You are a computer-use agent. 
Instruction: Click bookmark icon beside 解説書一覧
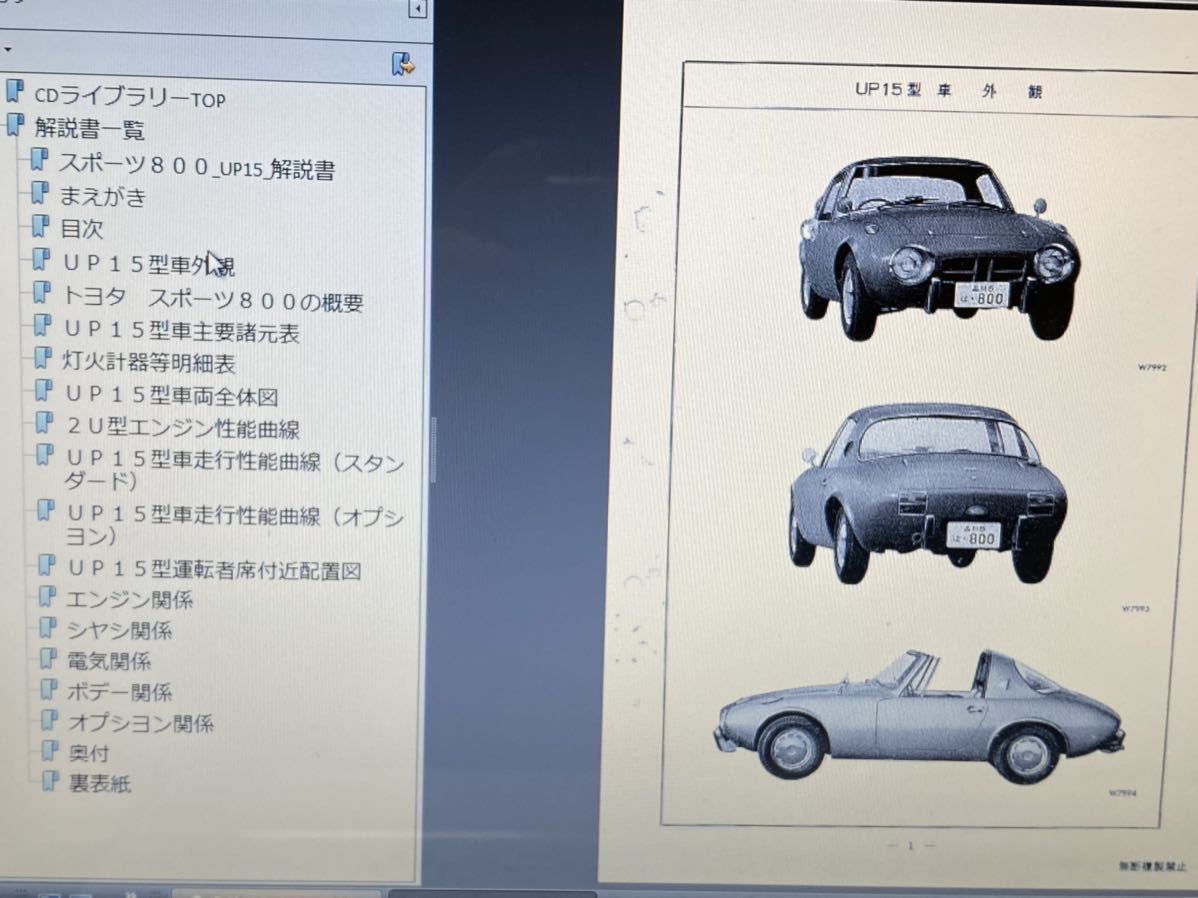(15, 124)
